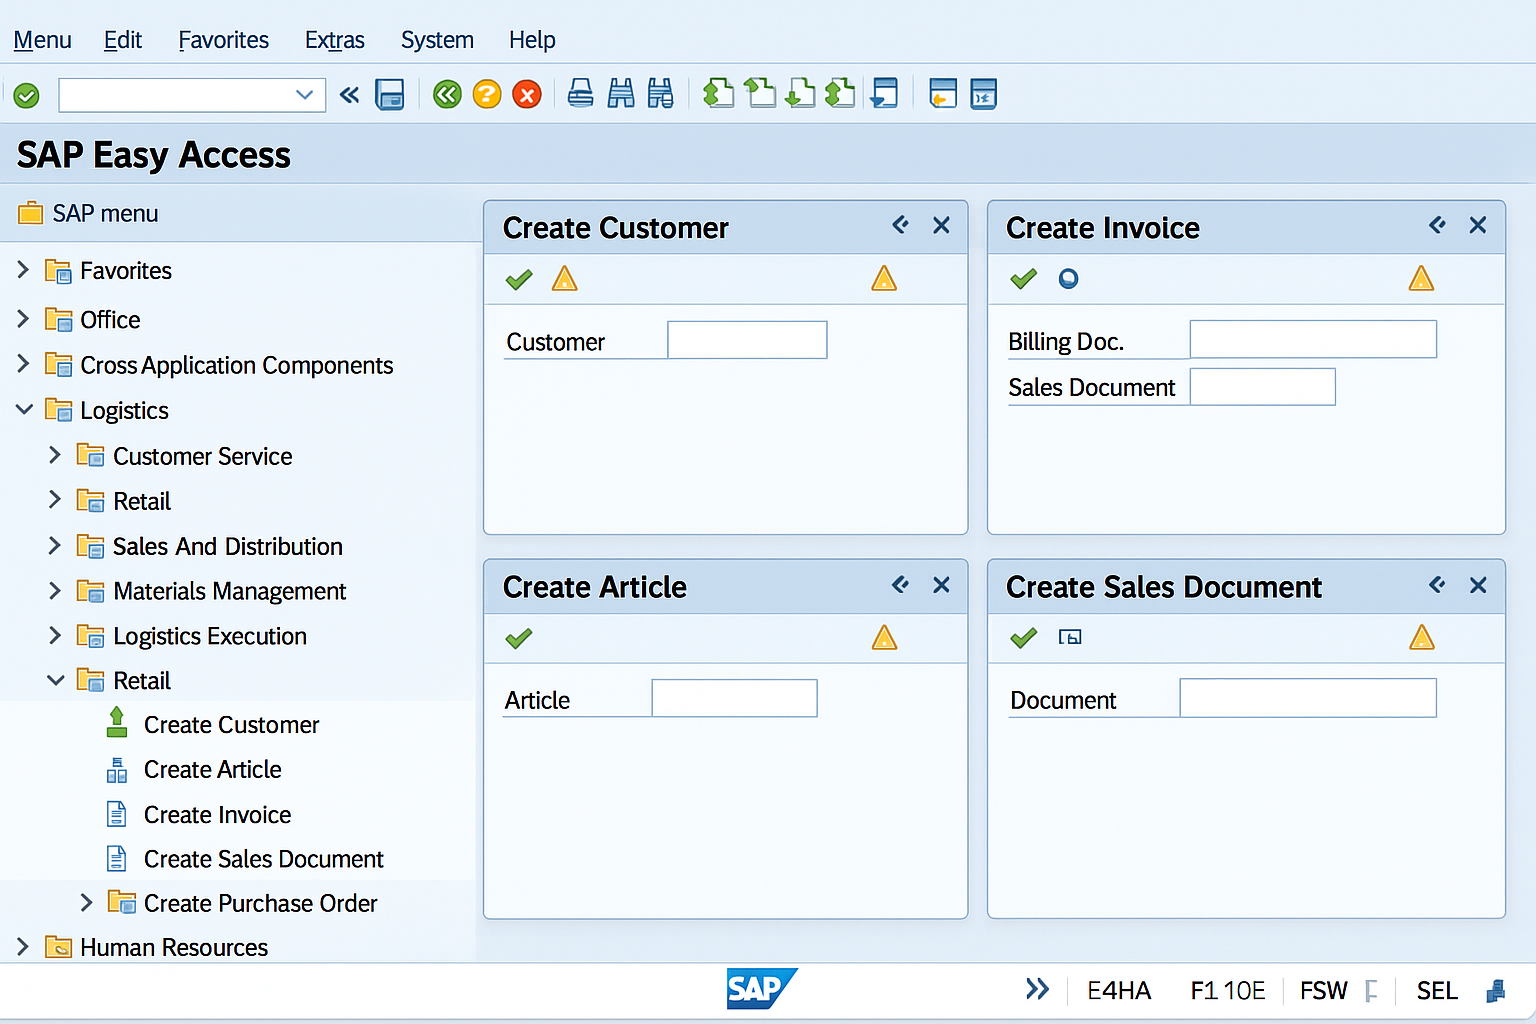
Task: Click the green Back icon
Action: [447, 95]
